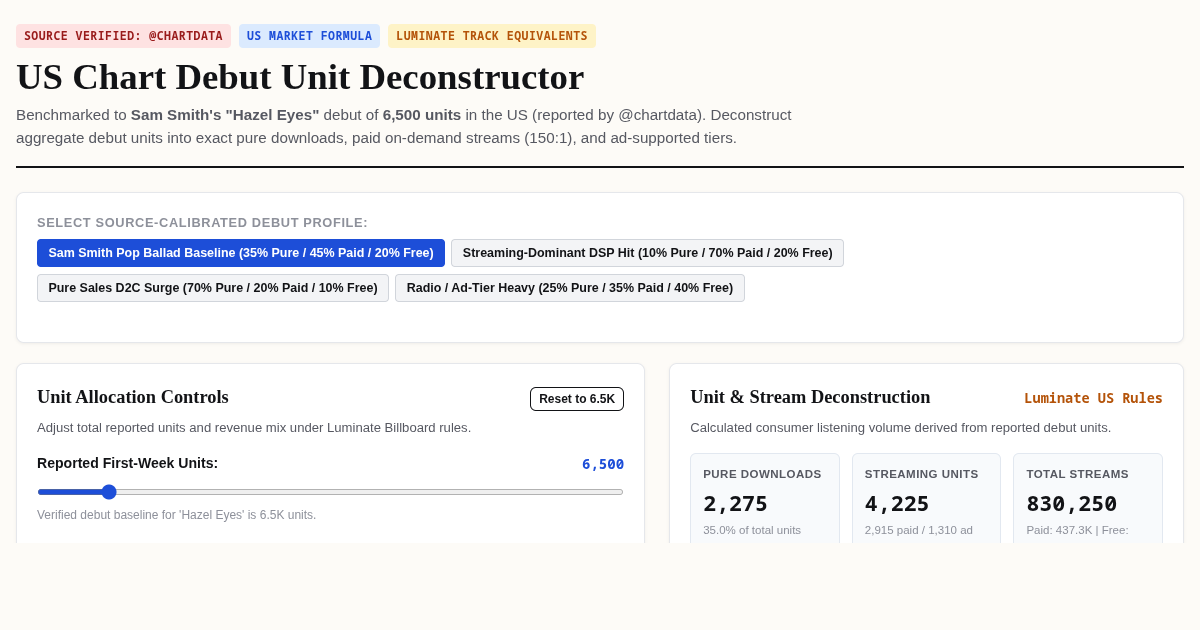Click the Unit Allocation Controls heading
1200x630 pixels.
click(x=133, y=397)
